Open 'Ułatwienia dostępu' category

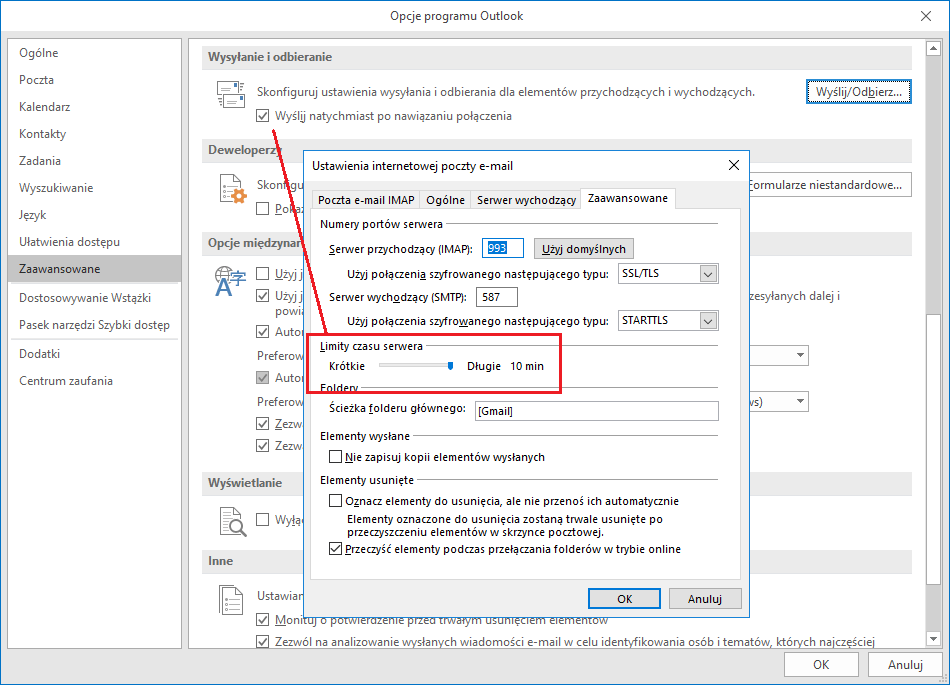coord(95,242)
